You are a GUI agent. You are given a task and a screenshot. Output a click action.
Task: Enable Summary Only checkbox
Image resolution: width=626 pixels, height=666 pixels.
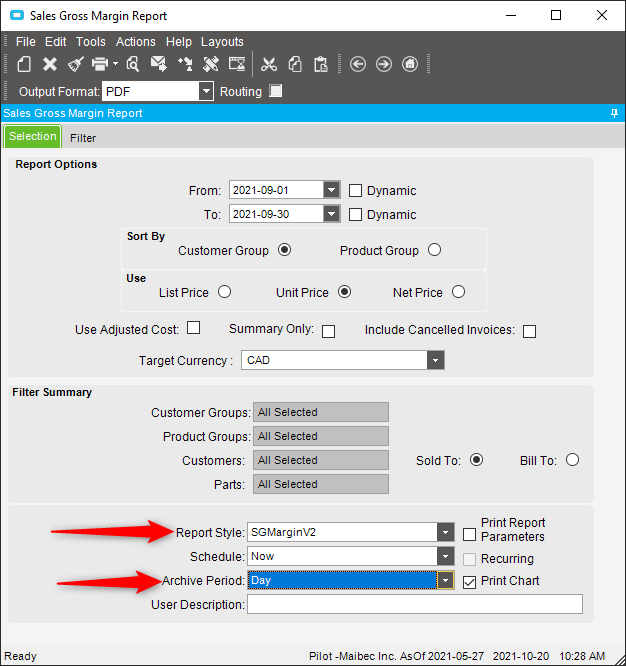click(x=329, y=331)
